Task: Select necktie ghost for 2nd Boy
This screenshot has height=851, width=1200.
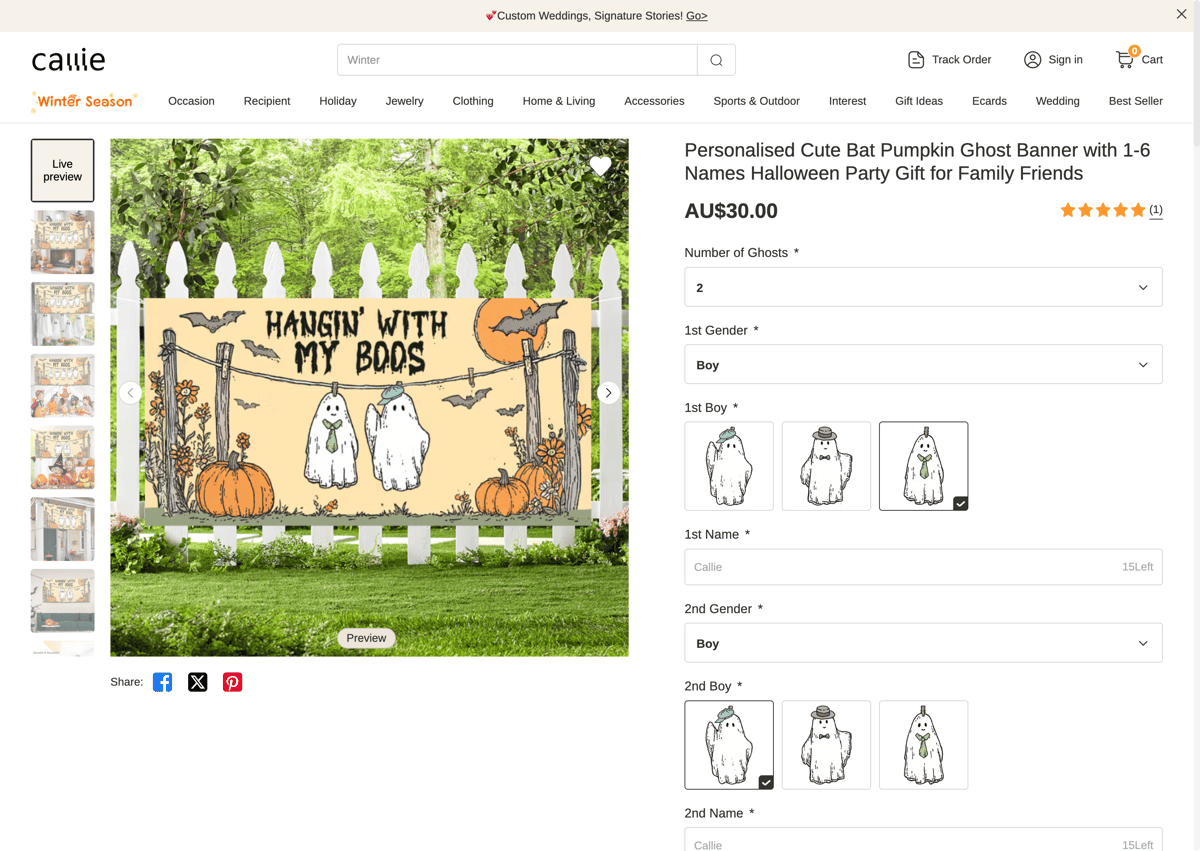Action: point(923,745)
